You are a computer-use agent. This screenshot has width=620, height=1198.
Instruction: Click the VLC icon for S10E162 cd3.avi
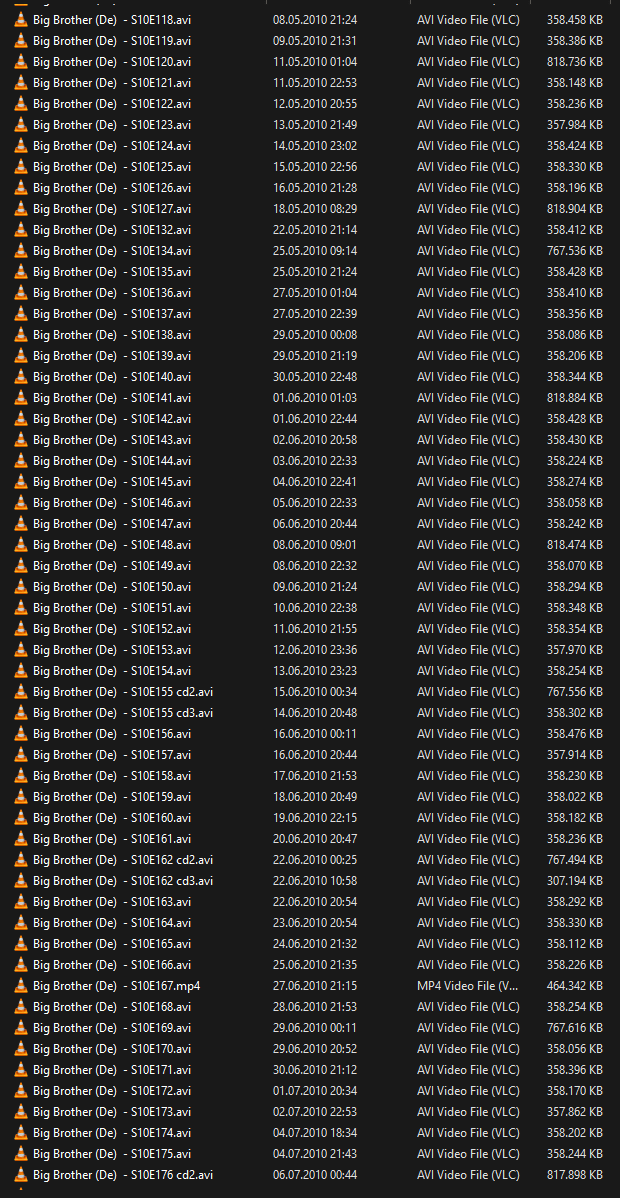[x=21, y=881]
